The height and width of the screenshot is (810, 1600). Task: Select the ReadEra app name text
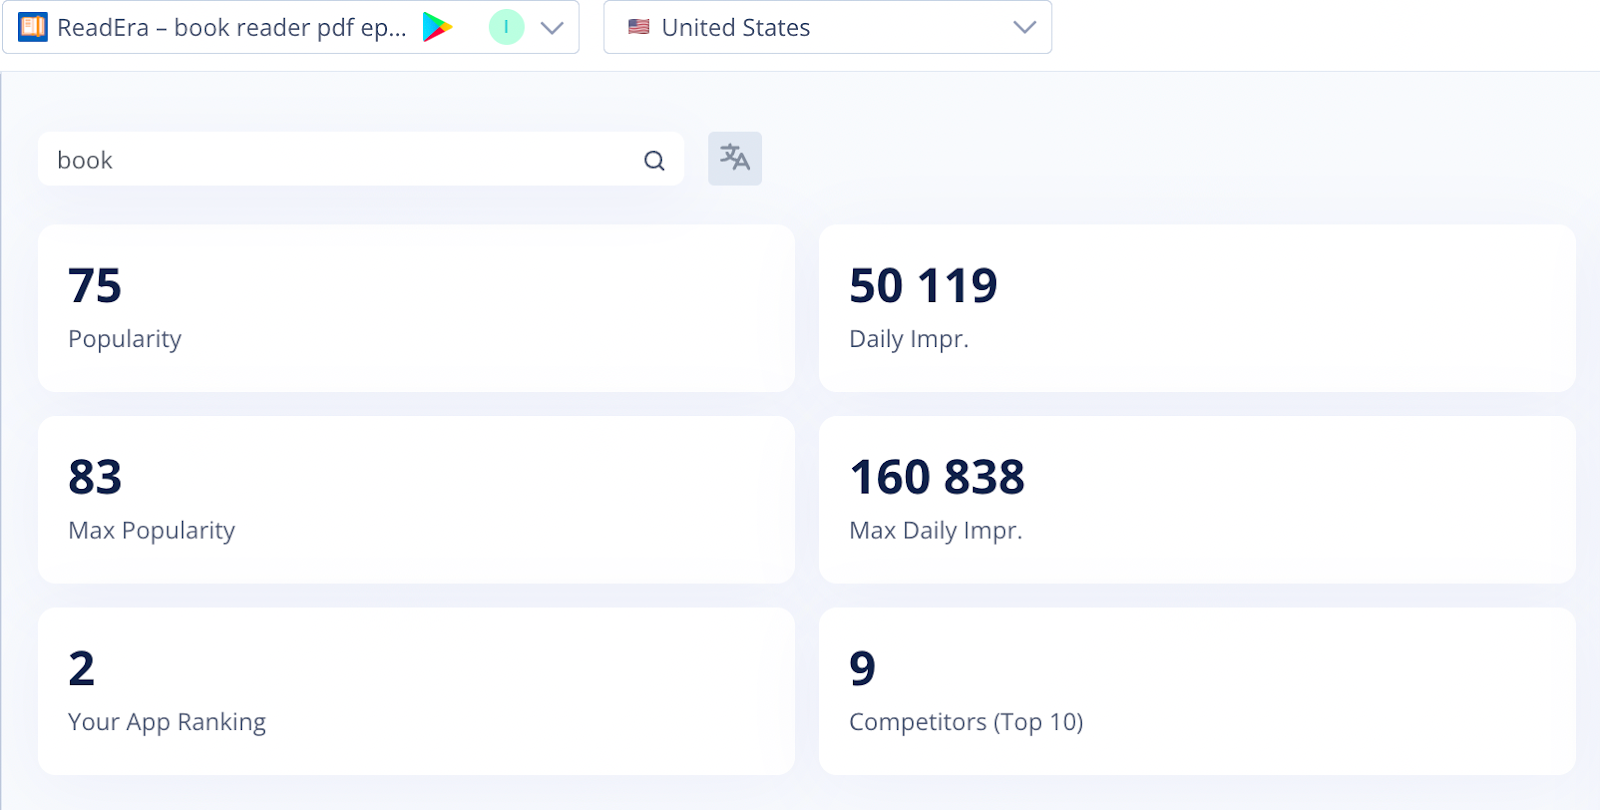click(231, 28)
